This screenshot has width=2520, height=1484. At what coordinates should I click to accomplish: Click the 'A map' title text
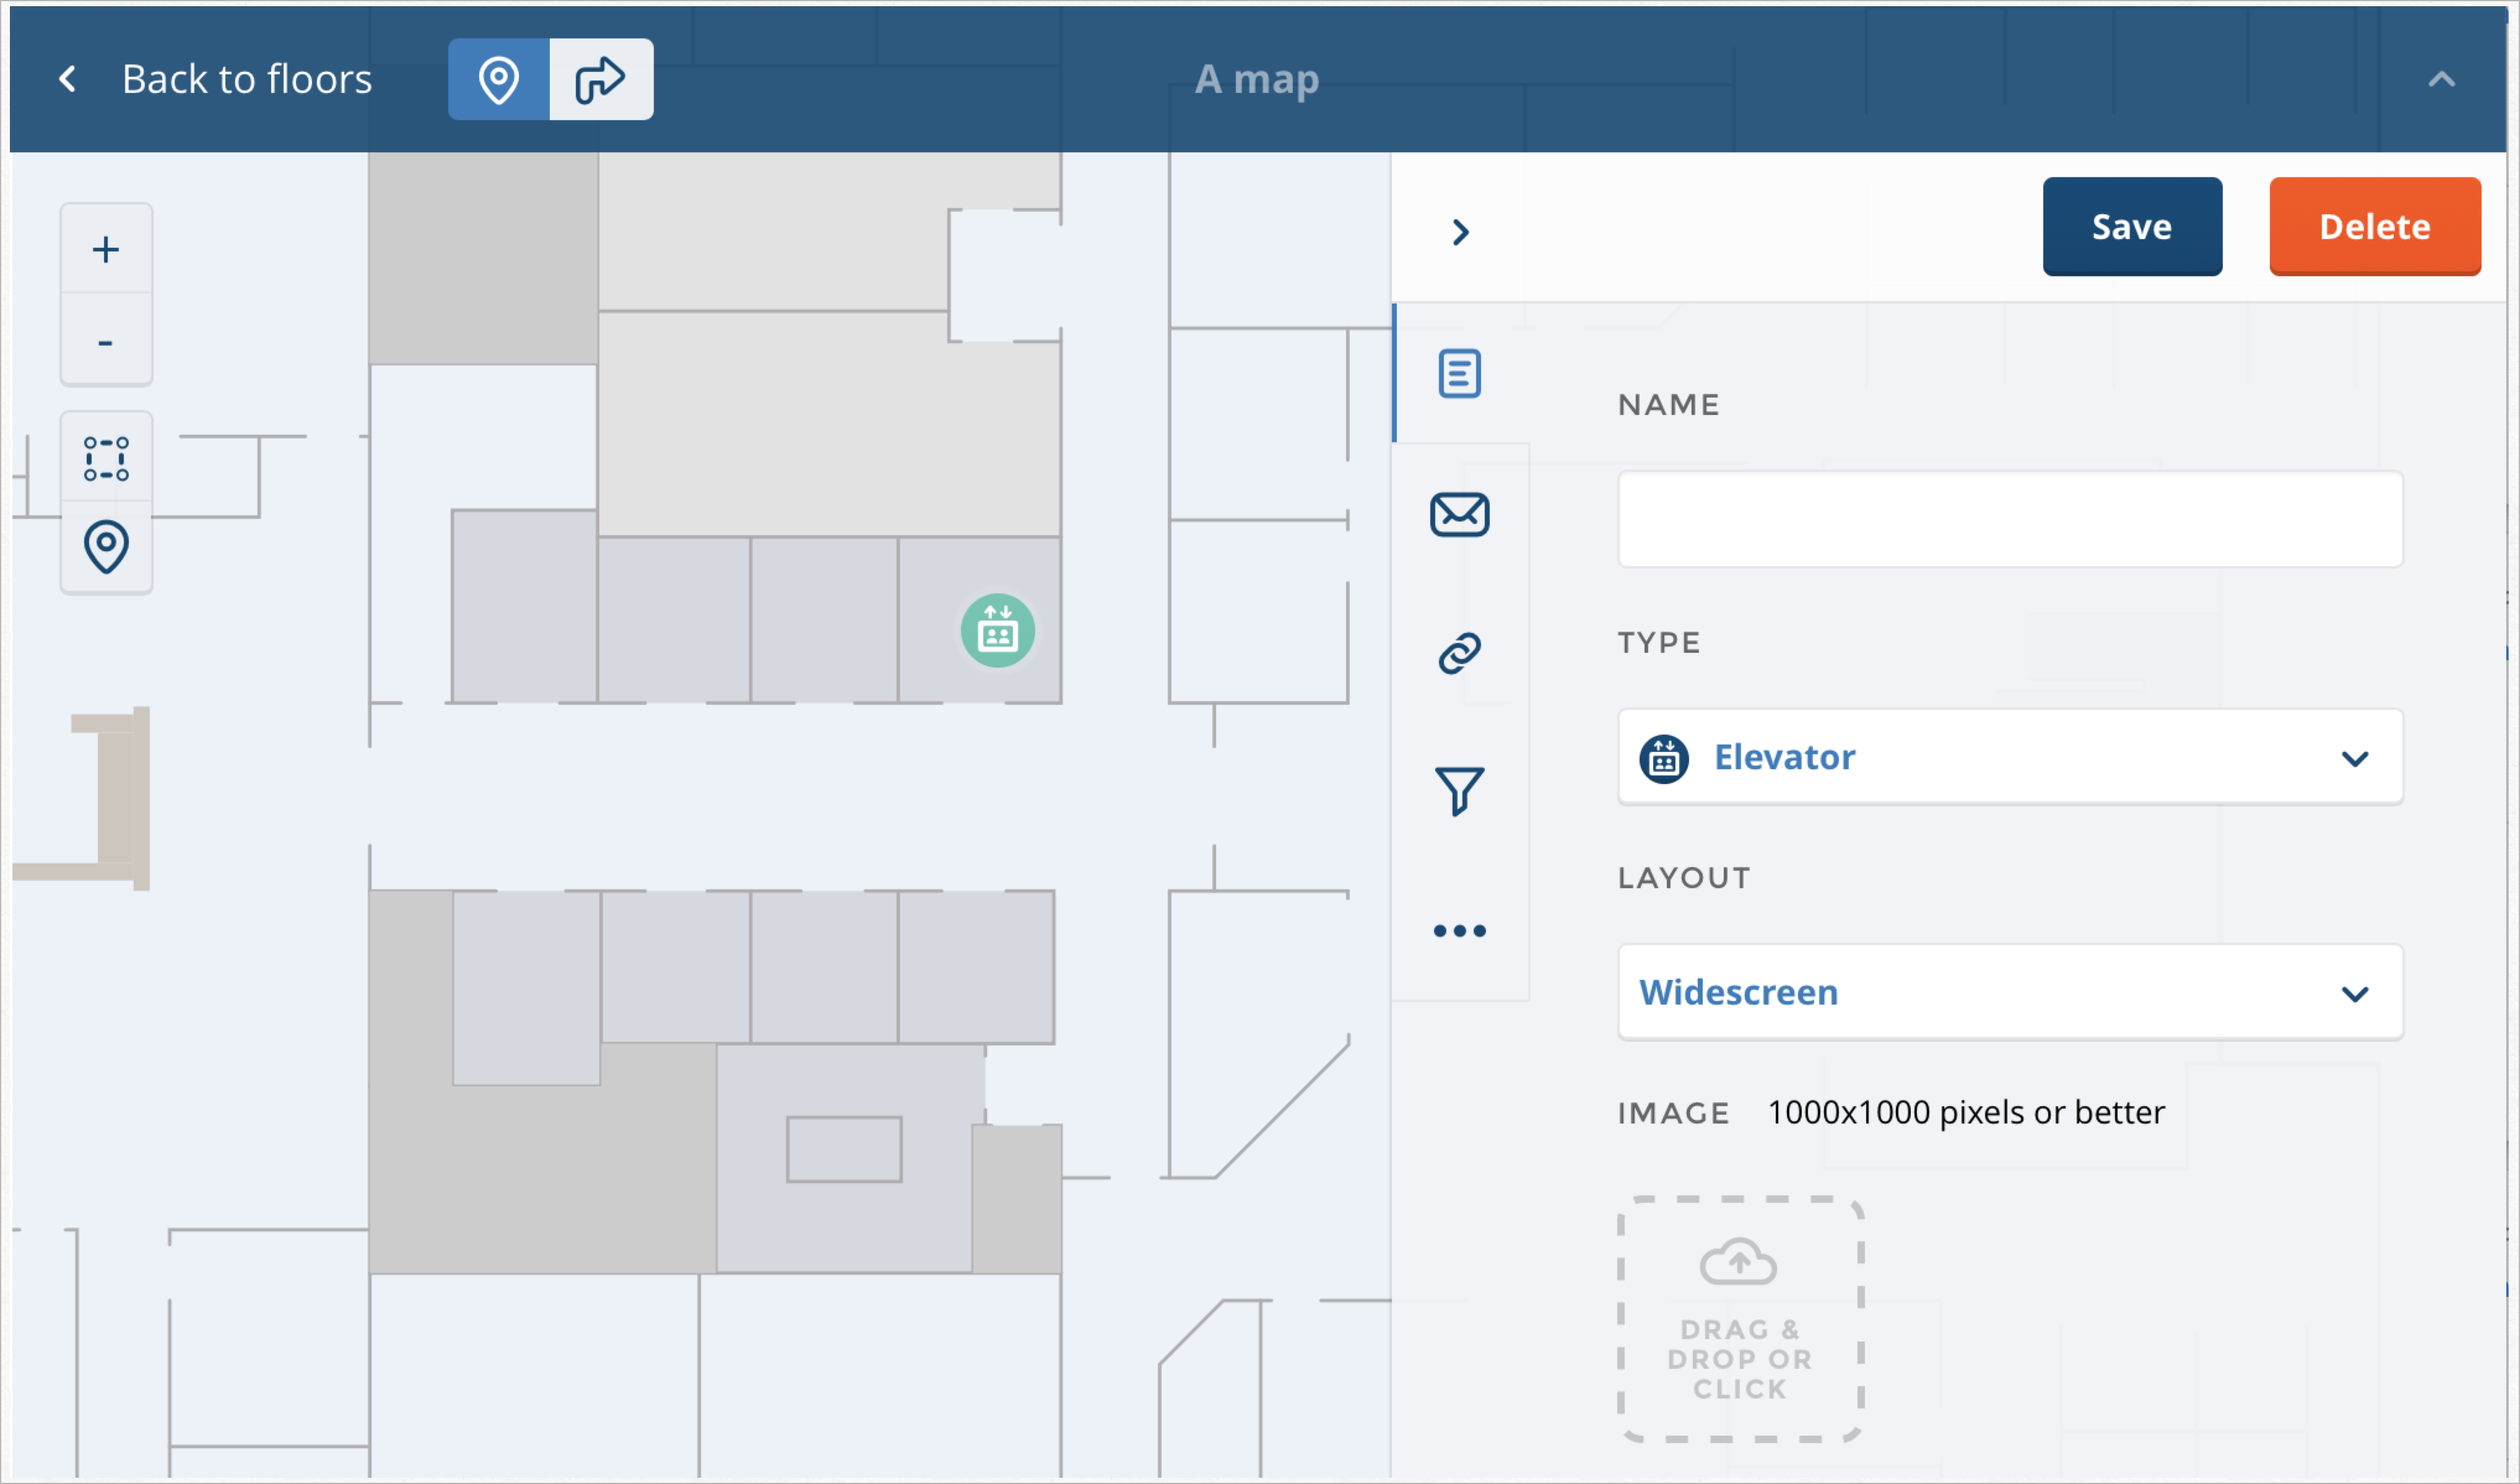[1257, 79]
